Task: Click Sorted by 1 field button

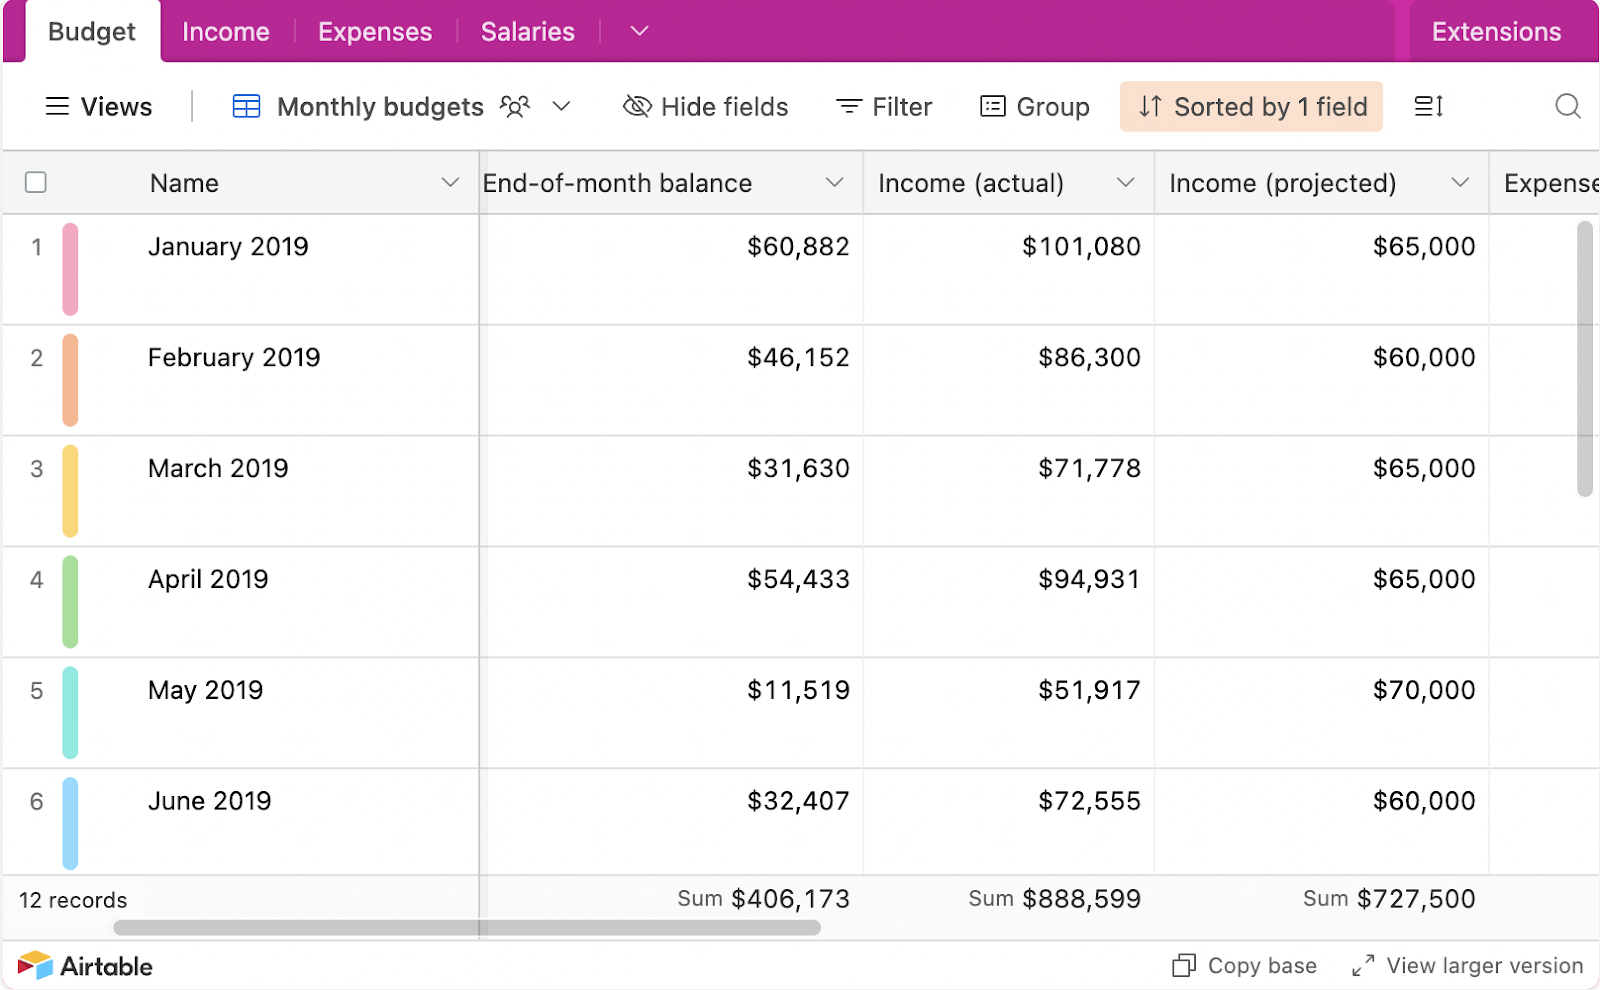Action: (1251, 106)
